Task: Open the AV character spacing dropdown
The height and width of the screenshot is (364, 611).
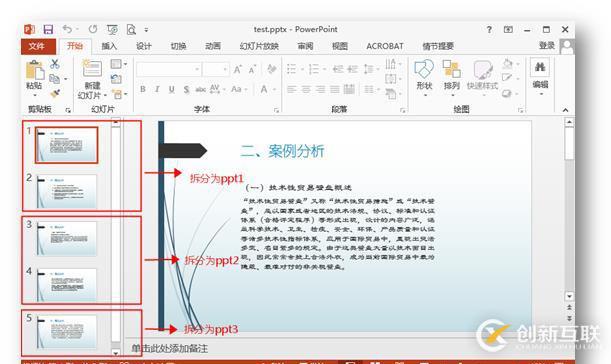Action: (x=217, y=89)
